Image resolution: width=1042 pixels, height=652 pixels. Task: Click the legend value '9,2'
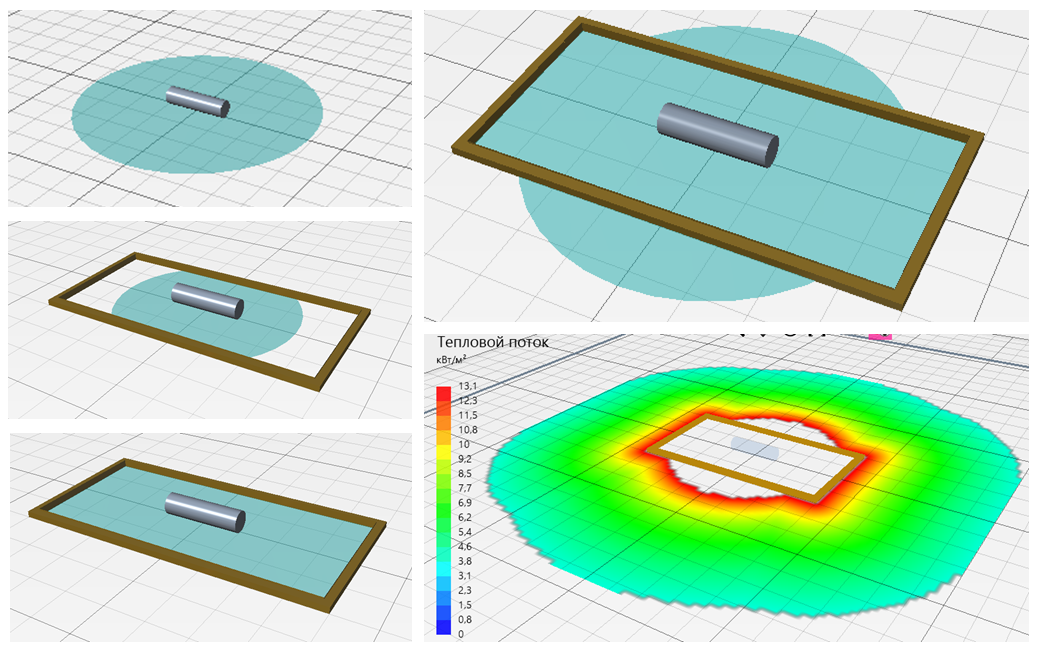[x=465, y=459]
